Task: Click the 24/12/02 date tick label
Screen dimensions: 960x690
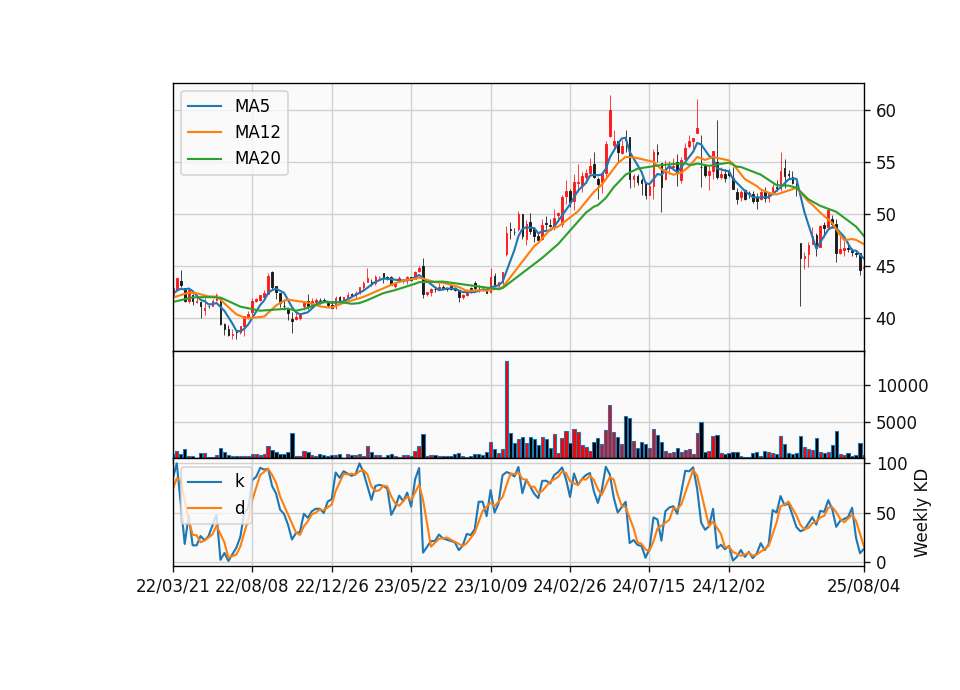Action: tap(729, 586)
